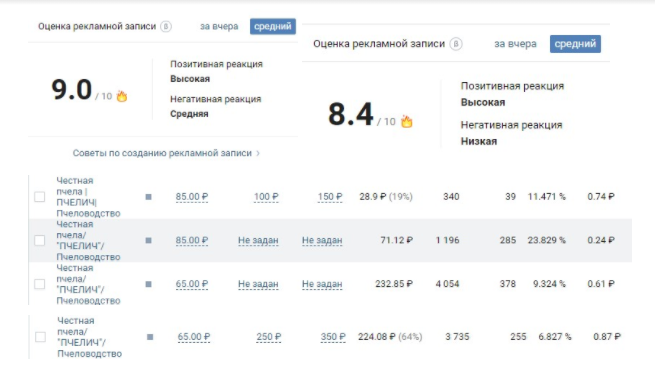The height and width of the screenshot is (392, 655).
Task: Click the cost value 0.61 ₽
Action: point(601,284)
